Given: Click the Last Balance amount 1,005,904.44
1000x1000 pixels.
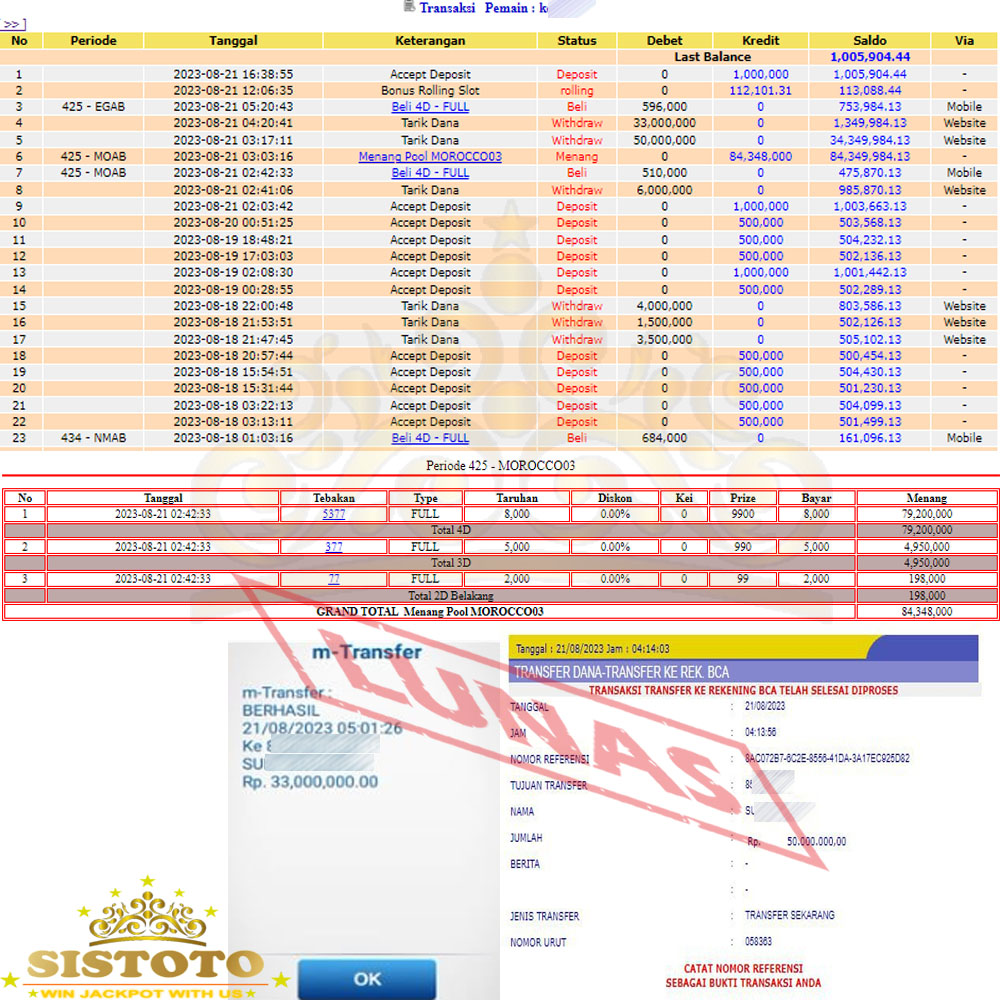Looking at the screenshot, I should 869,57.
